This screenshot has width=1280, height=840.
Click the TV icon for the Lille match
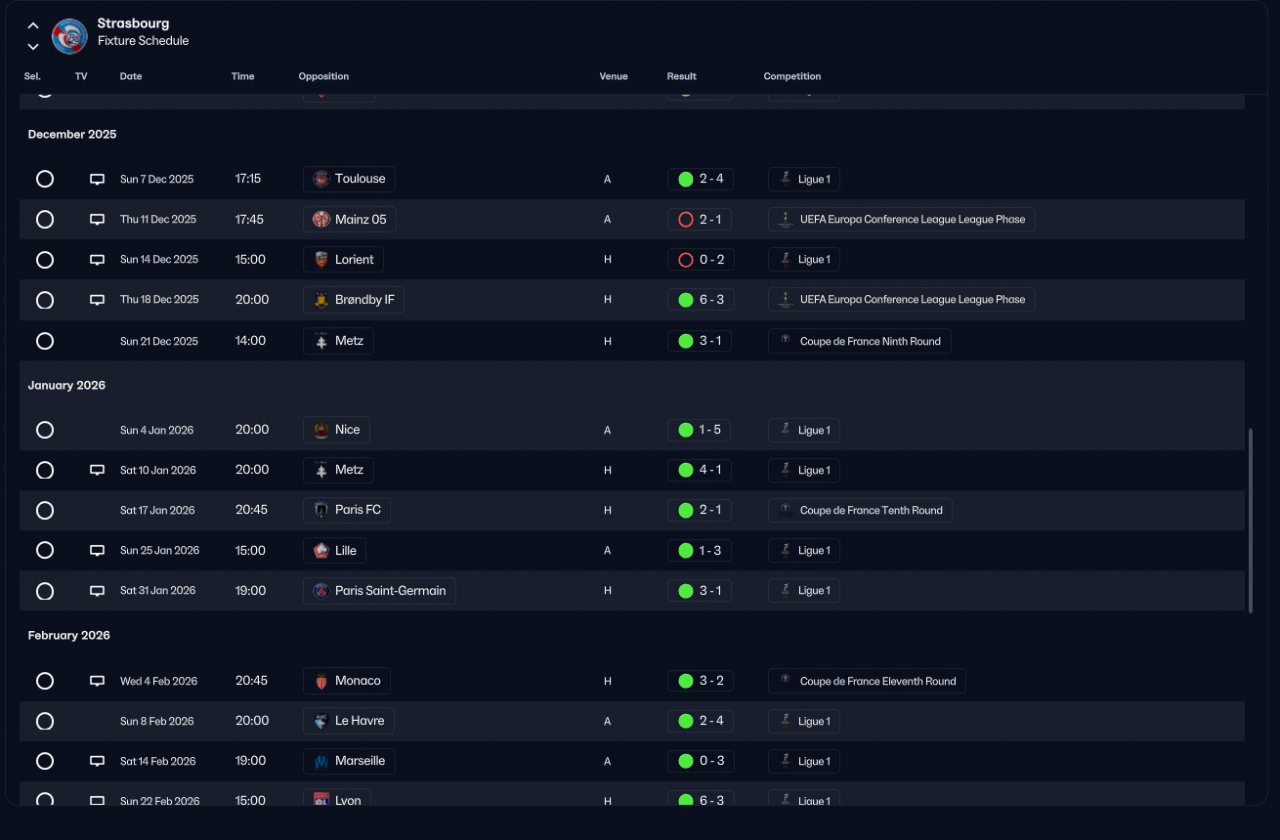point(97,551)
